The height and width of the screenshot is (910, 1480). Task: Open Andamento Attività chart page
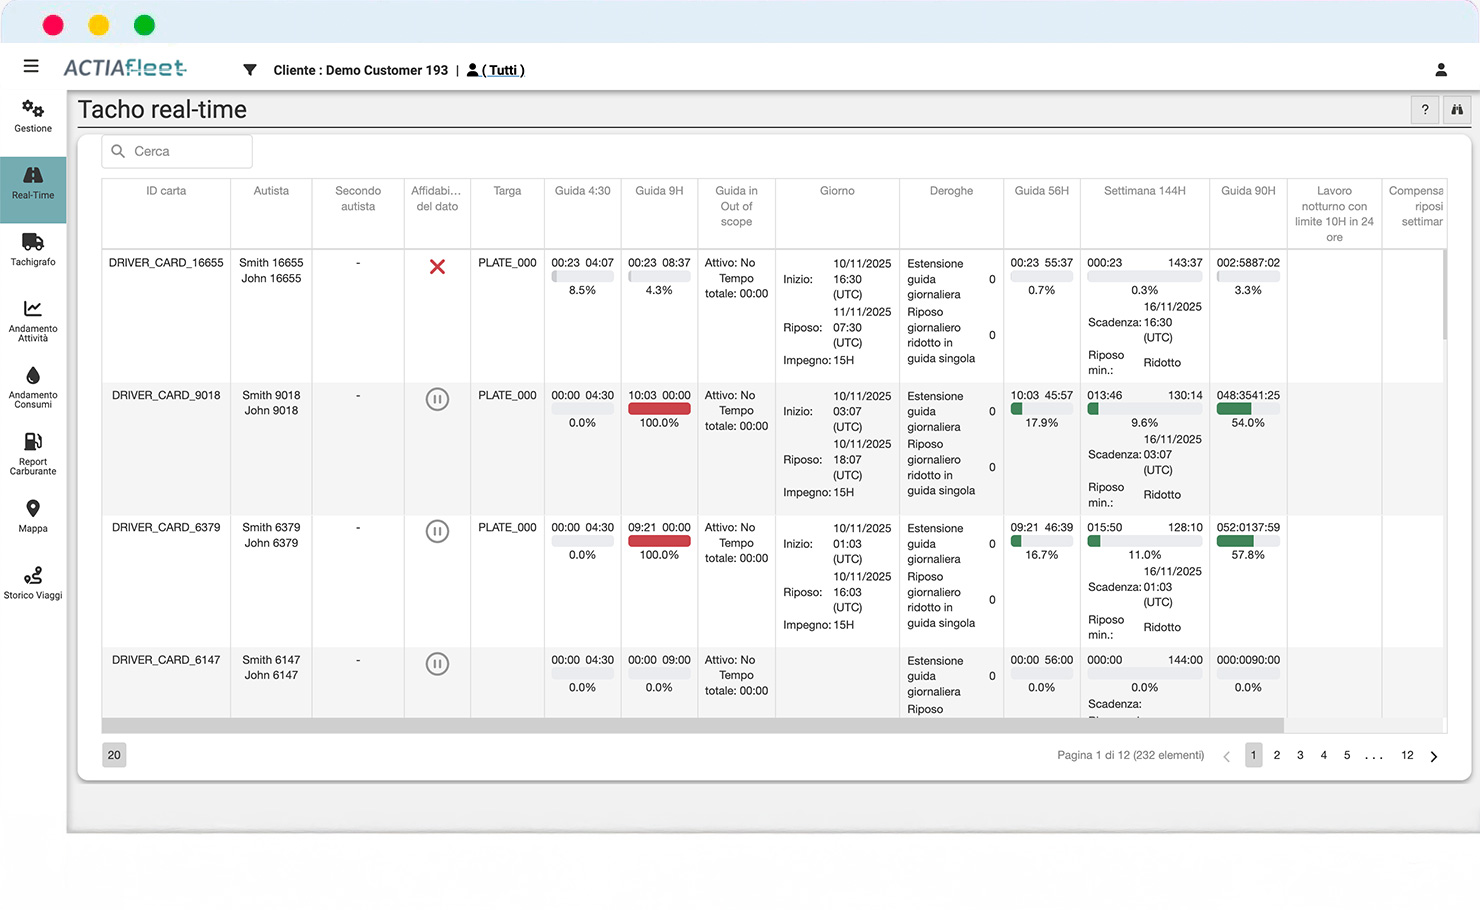coord(33,319)
